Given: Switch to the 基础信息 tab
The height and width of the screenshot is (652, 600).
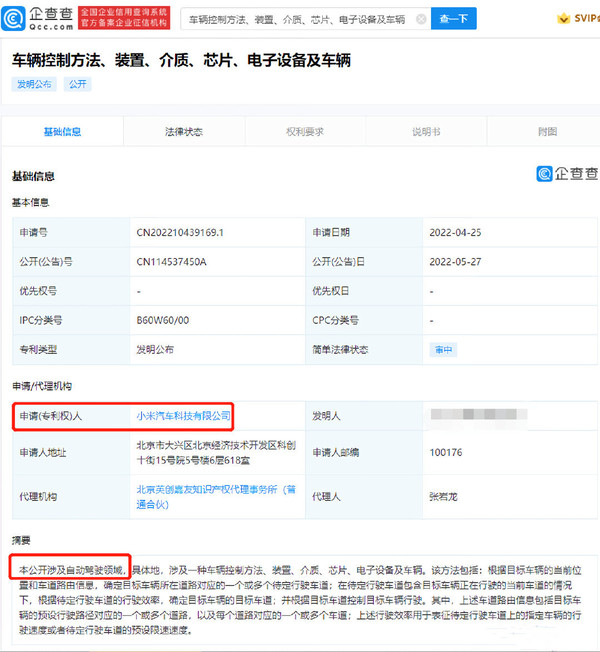Looking at the screenshot, I should tap(62, 131).
